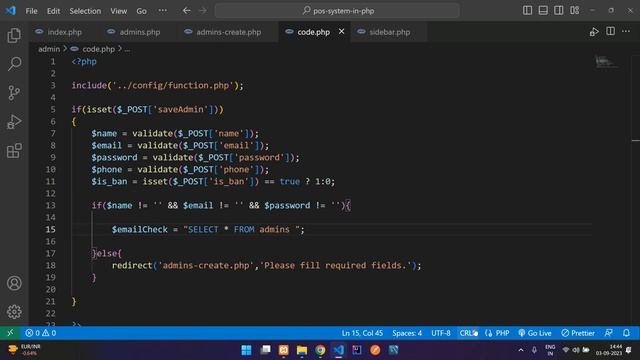Open the EUR/INR widget

click(24, 350)
